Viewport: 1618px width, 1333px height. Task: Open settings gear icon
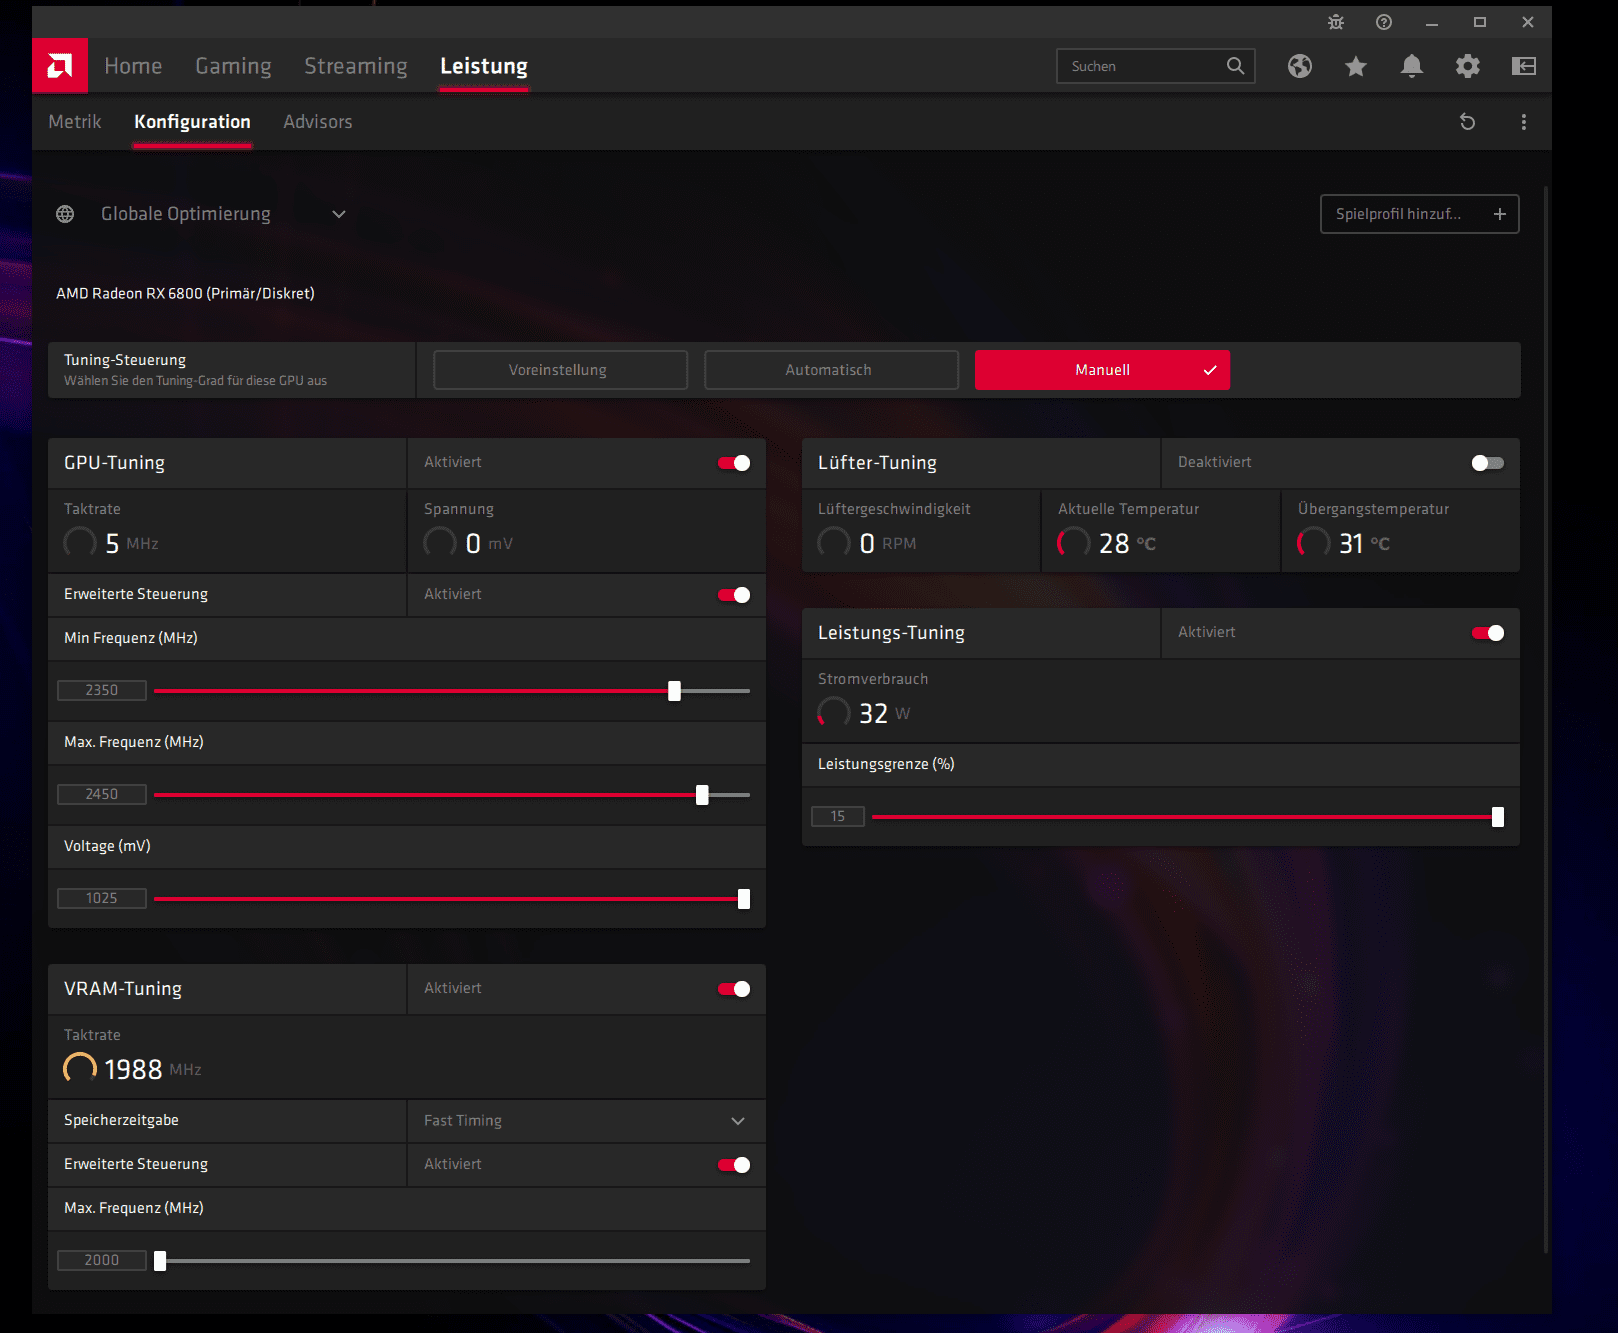coord(1468,66)
